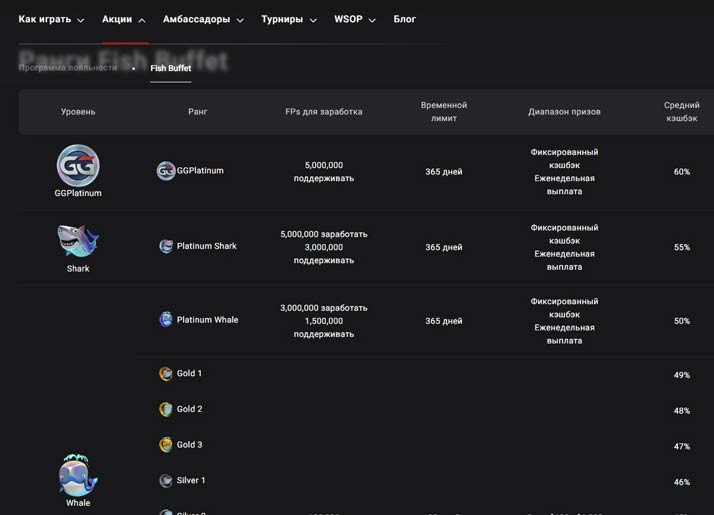714x515 pixels.
Task: Switch to Программа лояльности tab
Action: pos(68,68)
